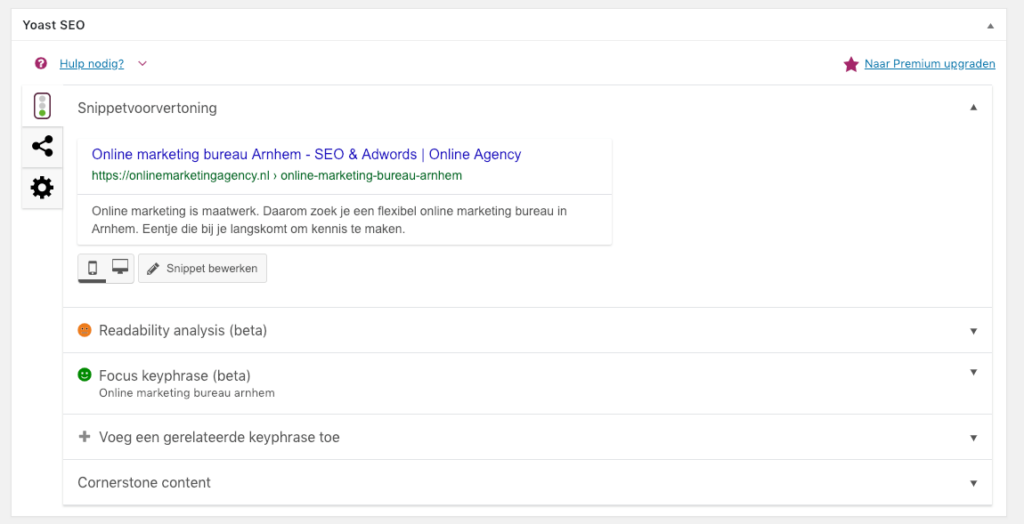1024x524 pixels.
Task: Open the social share settings tab
Action: pyautogui.click(x=42, y=146)
